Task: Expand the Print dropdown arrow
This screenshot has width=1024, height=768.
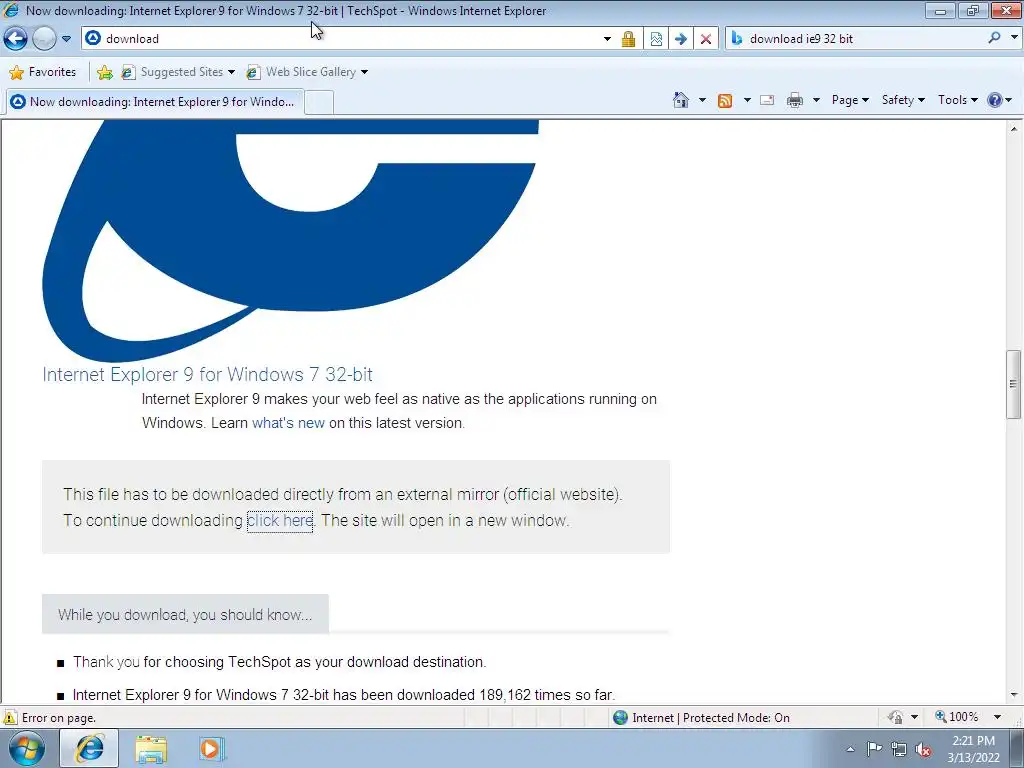Action: tap(816, 100)
